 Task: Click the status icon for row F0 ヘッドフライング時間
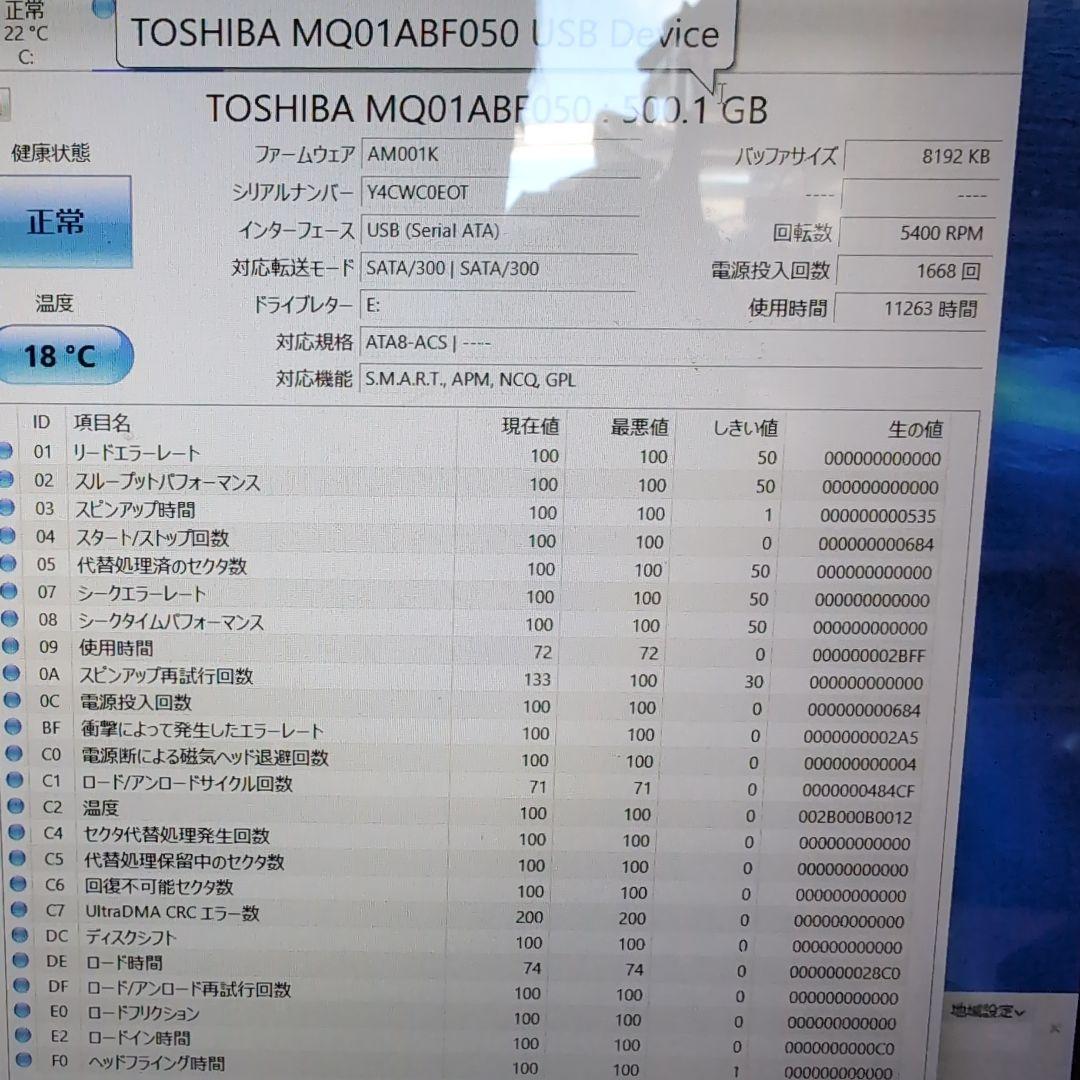[24, 1060]
